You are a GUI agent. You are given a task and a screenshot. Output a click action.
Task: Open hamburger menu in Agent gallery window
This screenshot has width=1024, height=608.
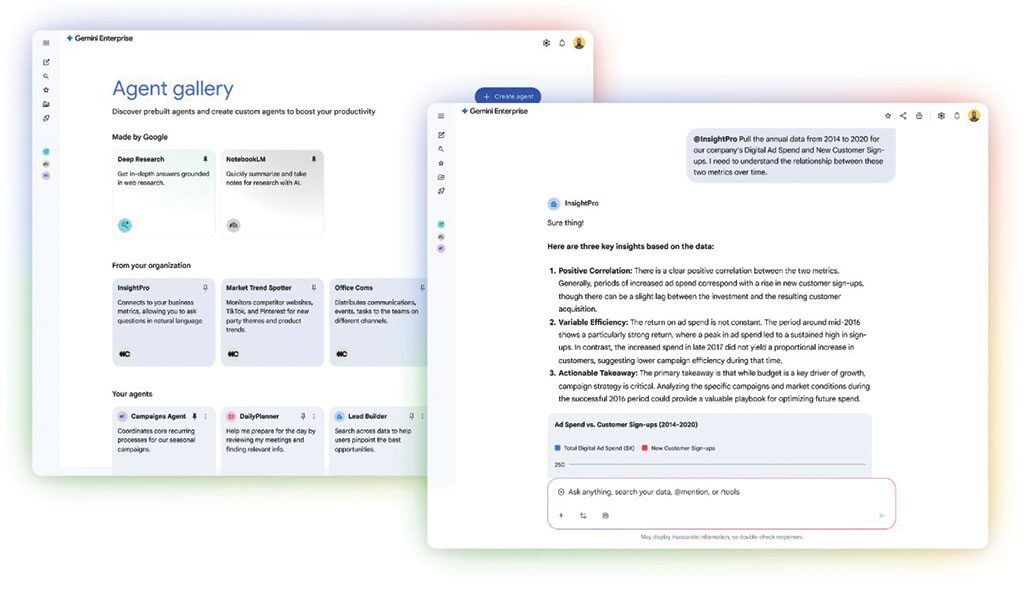(x=46, y=43)
